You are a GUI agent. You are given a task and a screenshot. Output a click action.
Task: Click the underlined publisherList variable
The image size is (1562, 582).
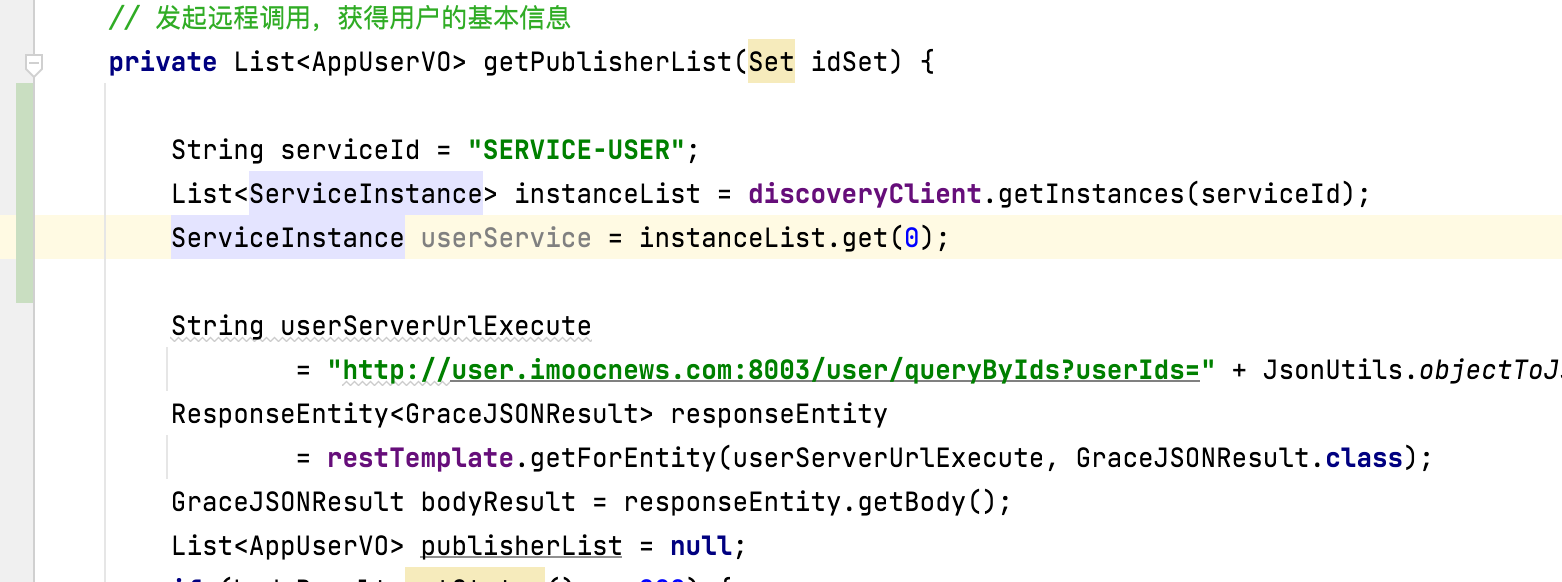click(x=522, y=546)
